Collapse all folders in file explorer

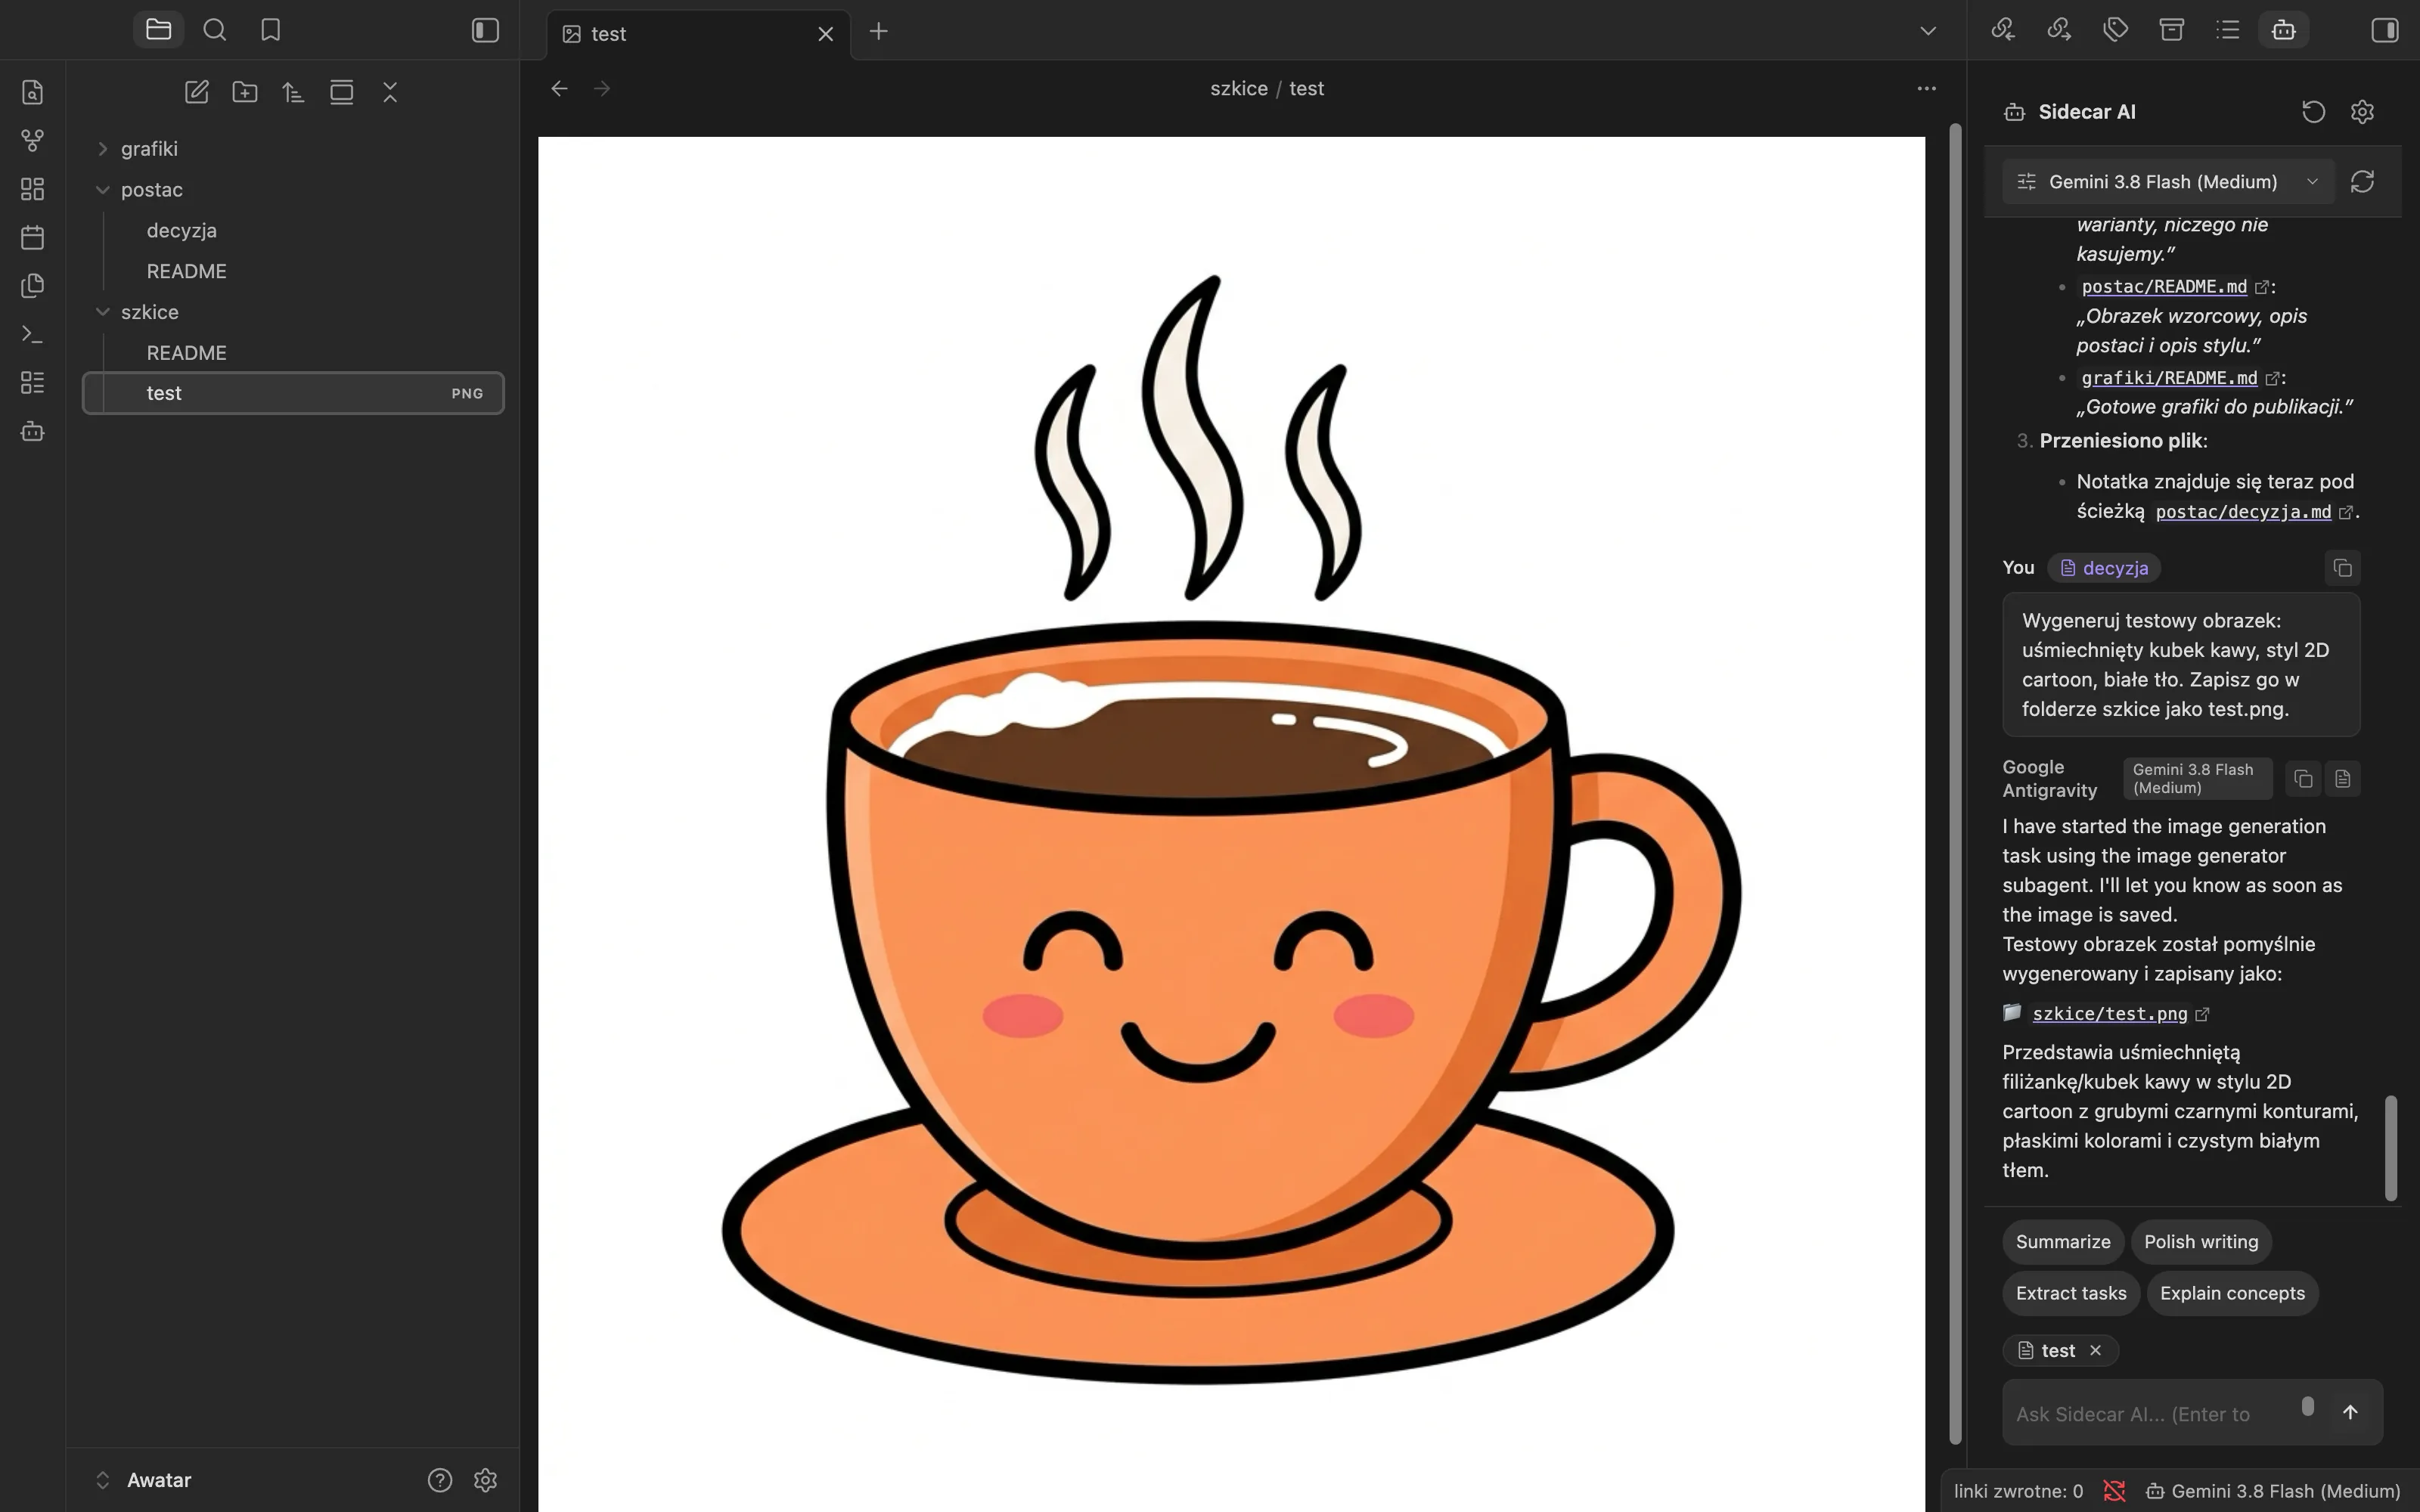pos(390,92)
